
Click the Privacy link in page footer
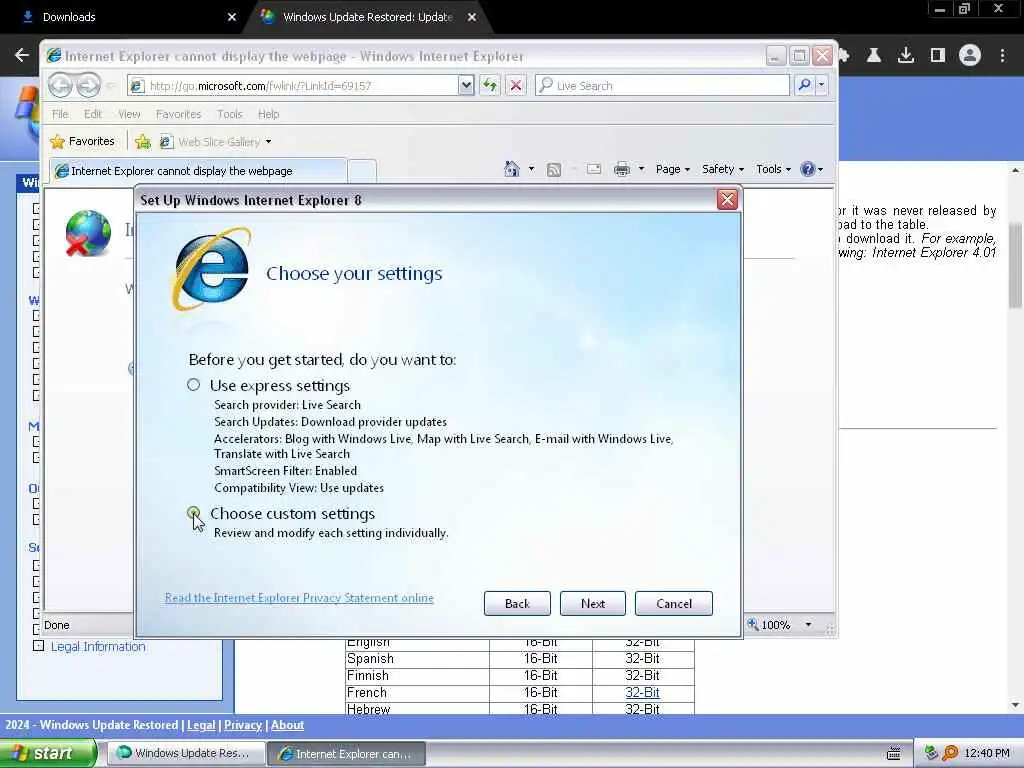pyautogui.click(x=242, y=725)
